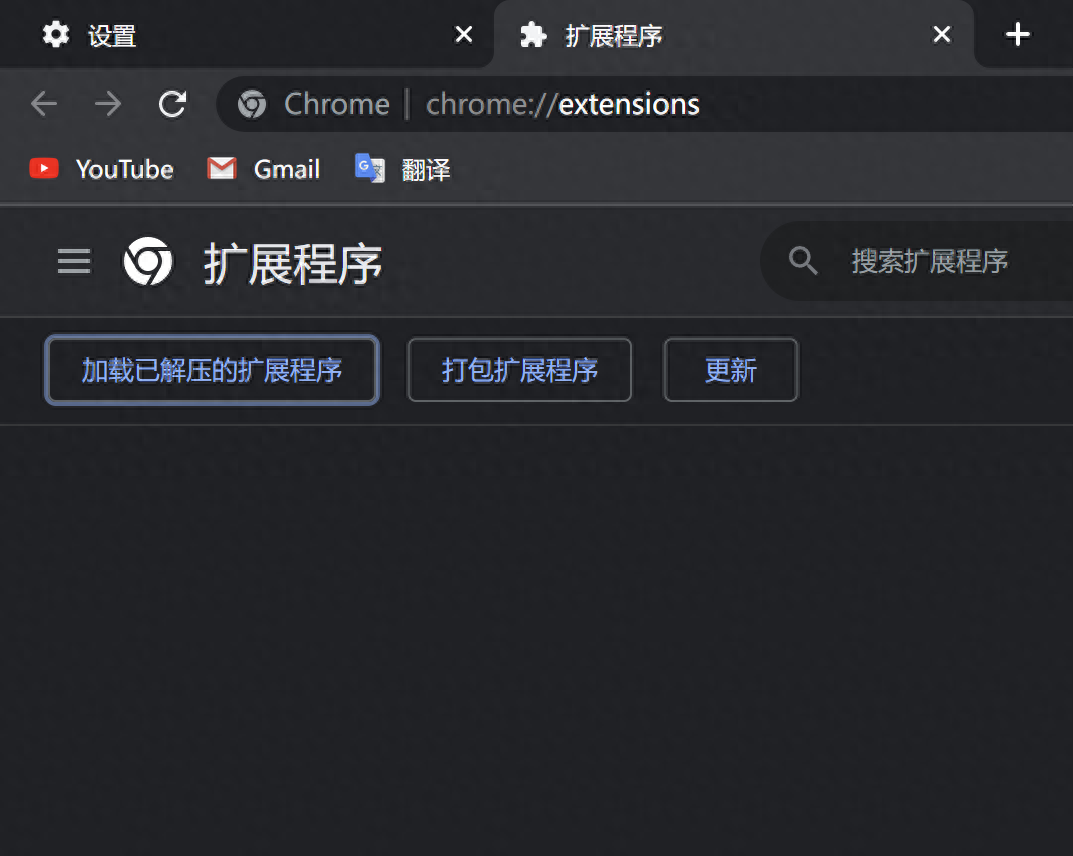Click the Chrome icon in the address bar
The width and height of the screenshot is (1073, 856).
pyautogui.click(x=251, y=103)
